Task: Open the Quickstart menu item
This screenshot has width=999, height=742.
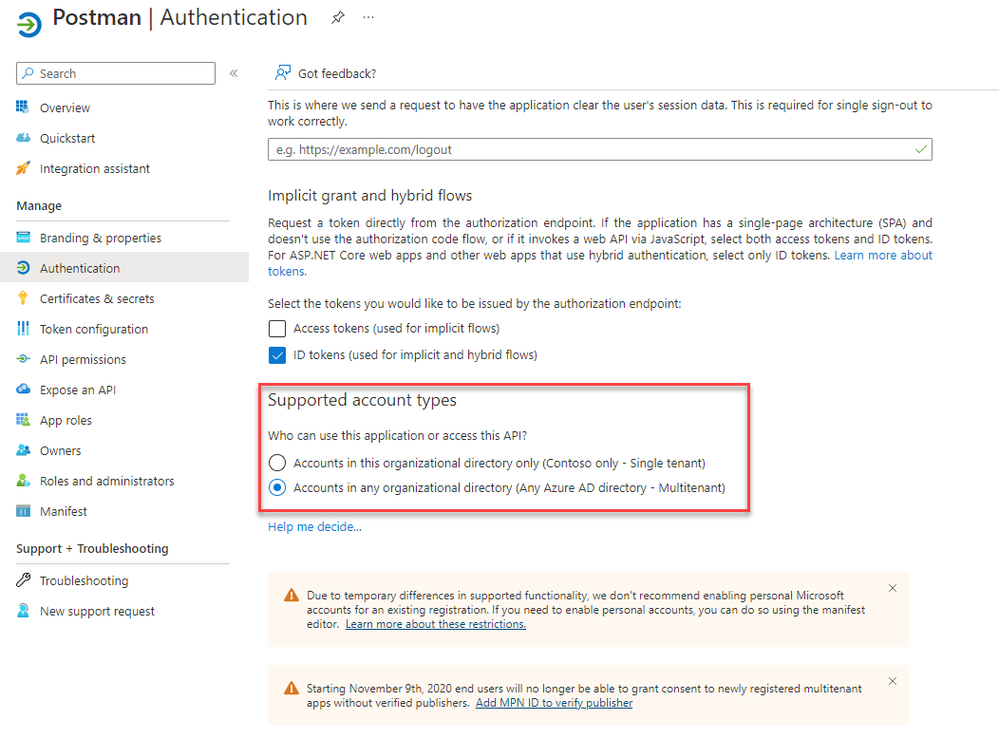Action: coord(68,138)
